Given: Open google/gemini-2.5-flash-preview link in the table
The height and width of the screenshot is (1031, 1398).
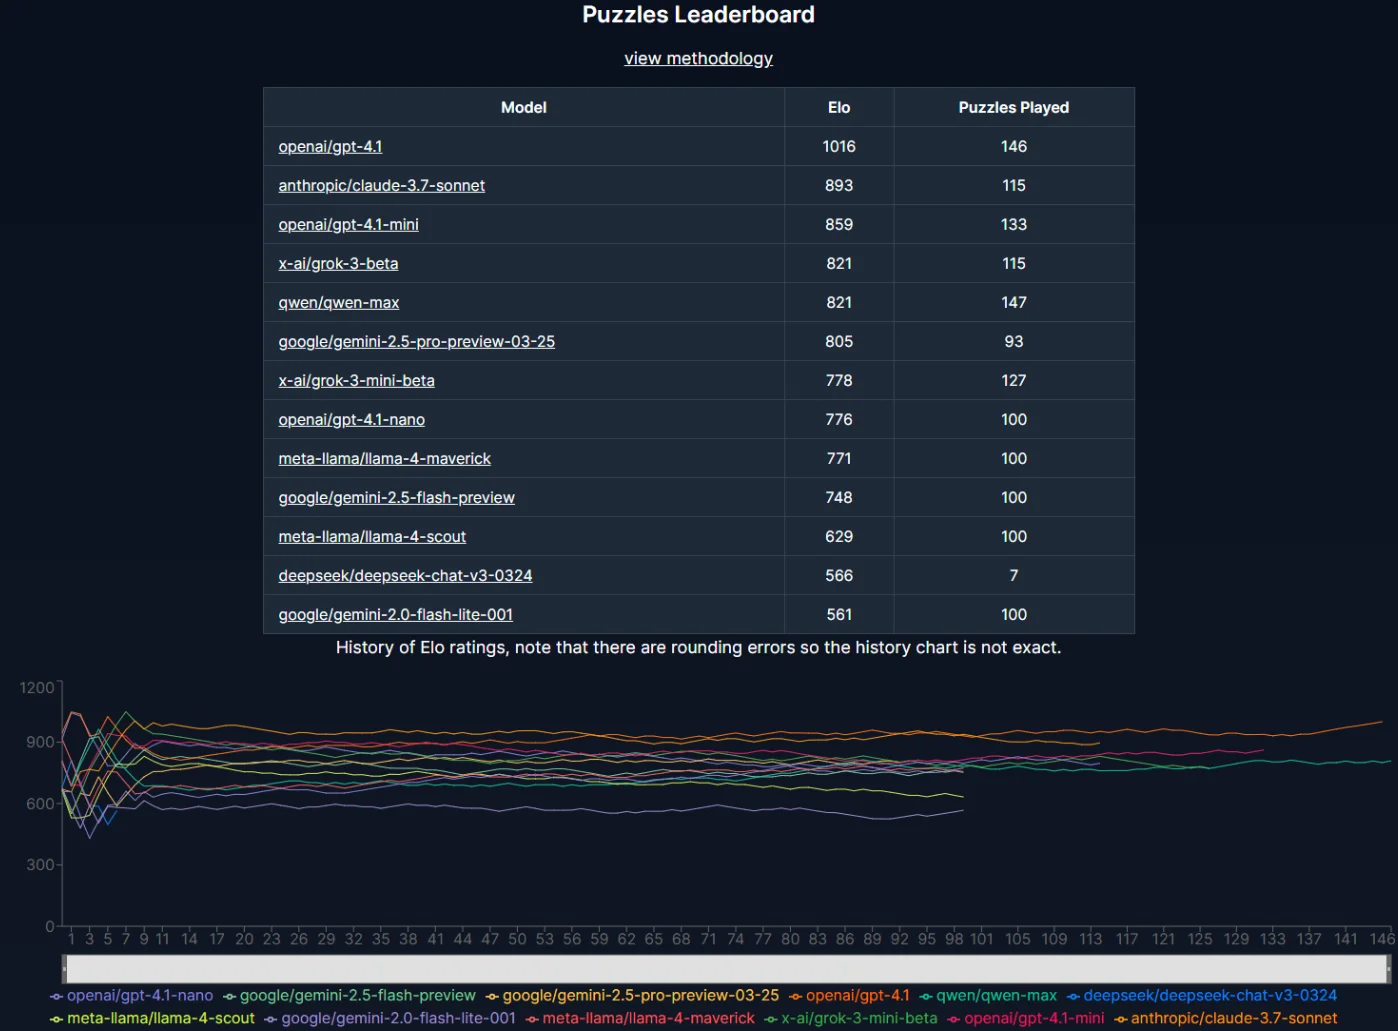Looking at the screenshot, I should coord(396,497).
